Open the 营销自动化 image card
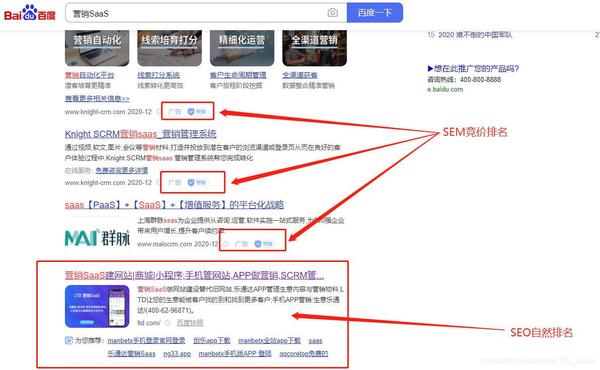 point(97,48)
